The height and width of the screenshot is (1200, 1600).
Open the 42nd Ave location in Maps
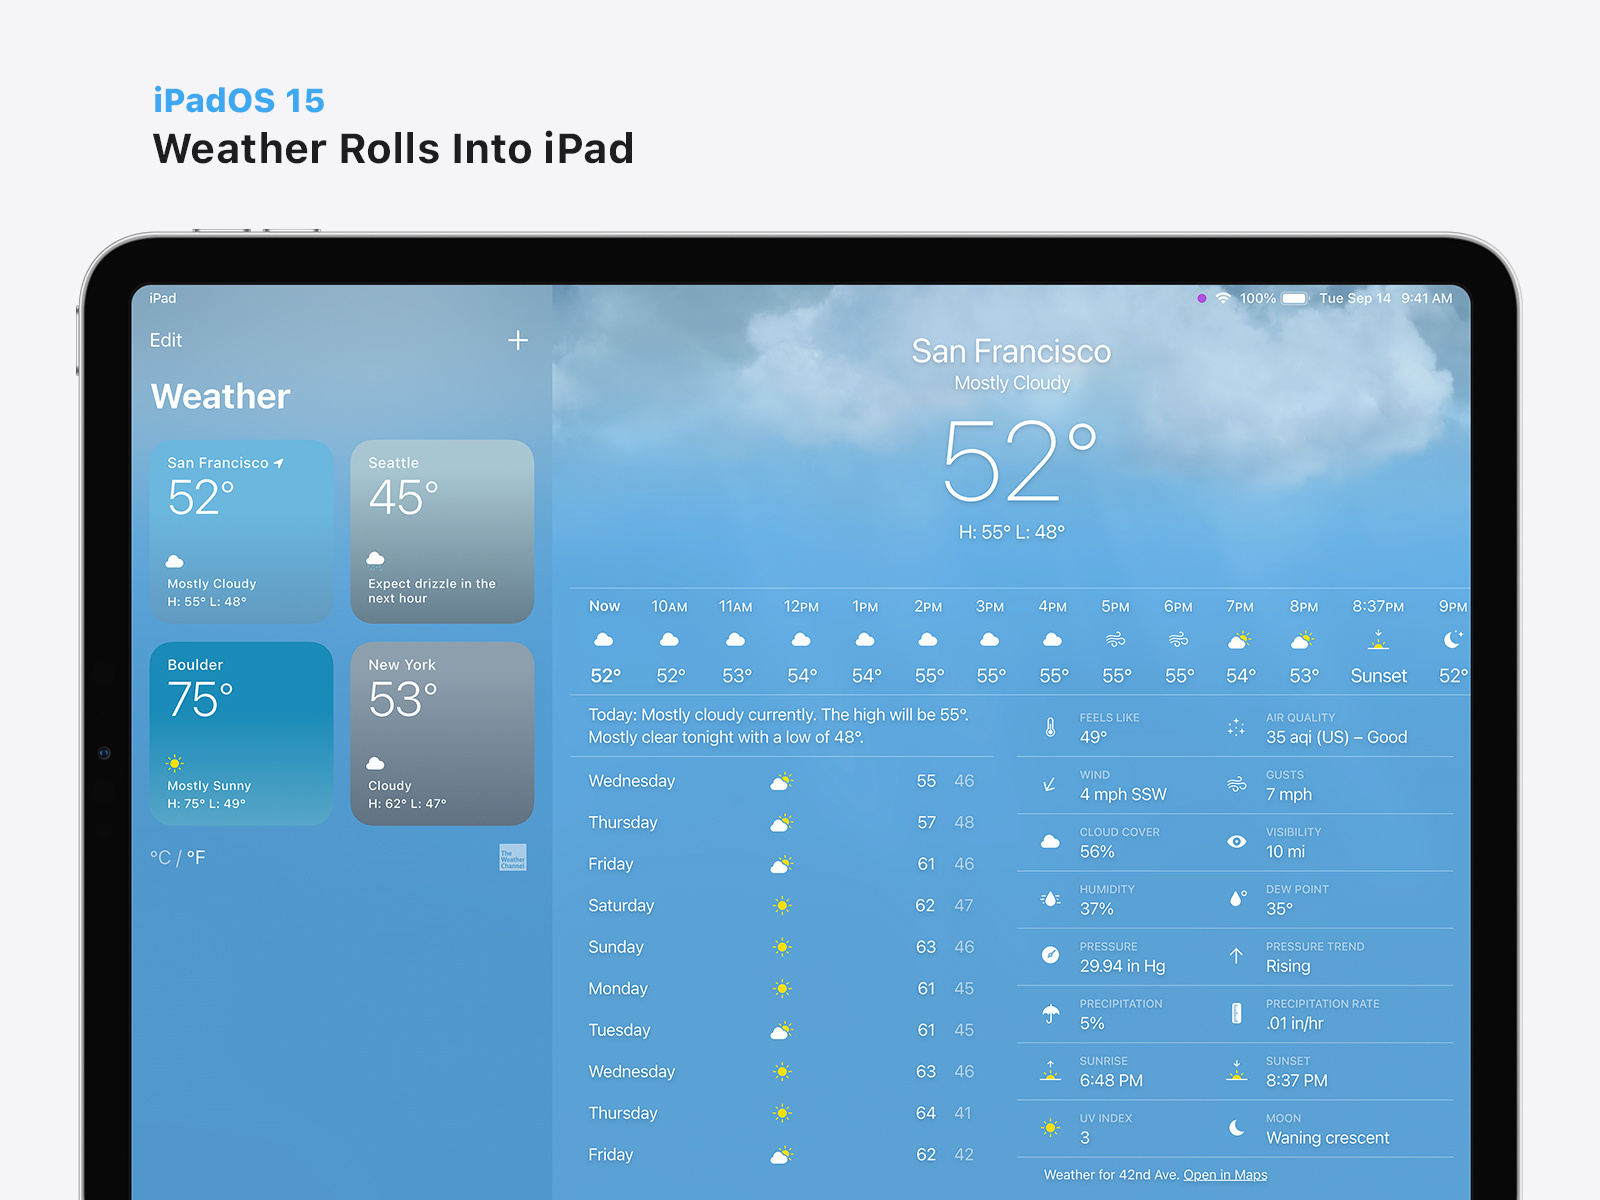click(x=1225, y=1174)
